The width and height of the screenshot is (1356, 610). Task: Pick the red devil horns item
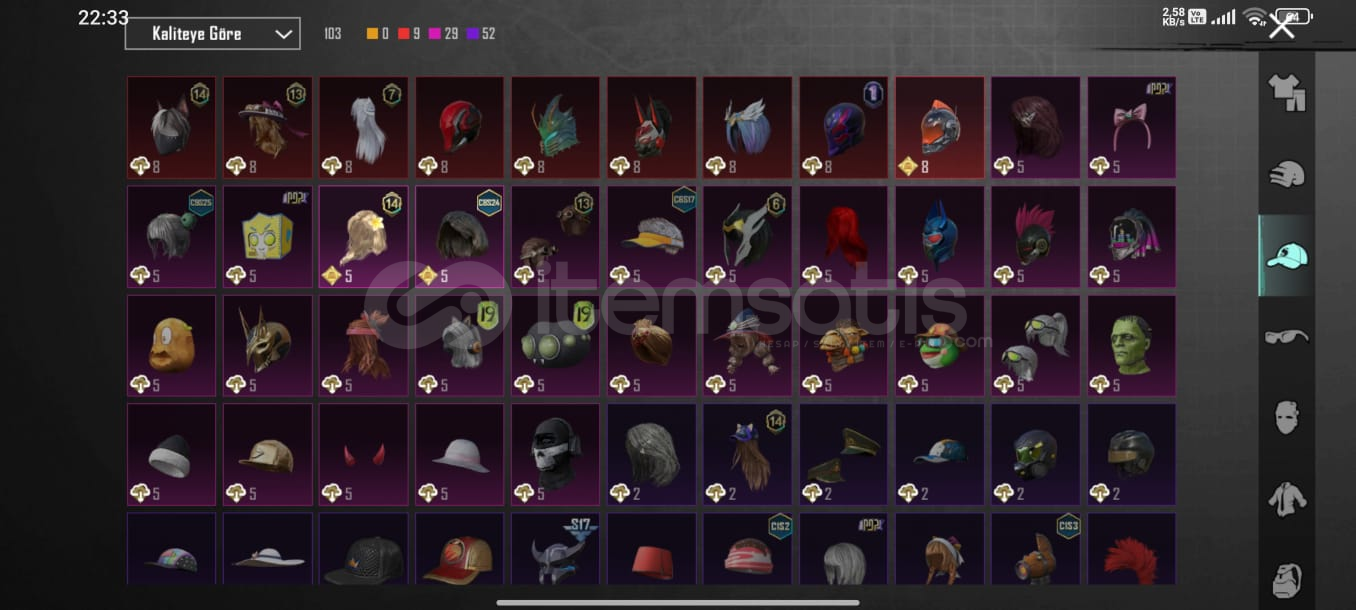point(363,453)
